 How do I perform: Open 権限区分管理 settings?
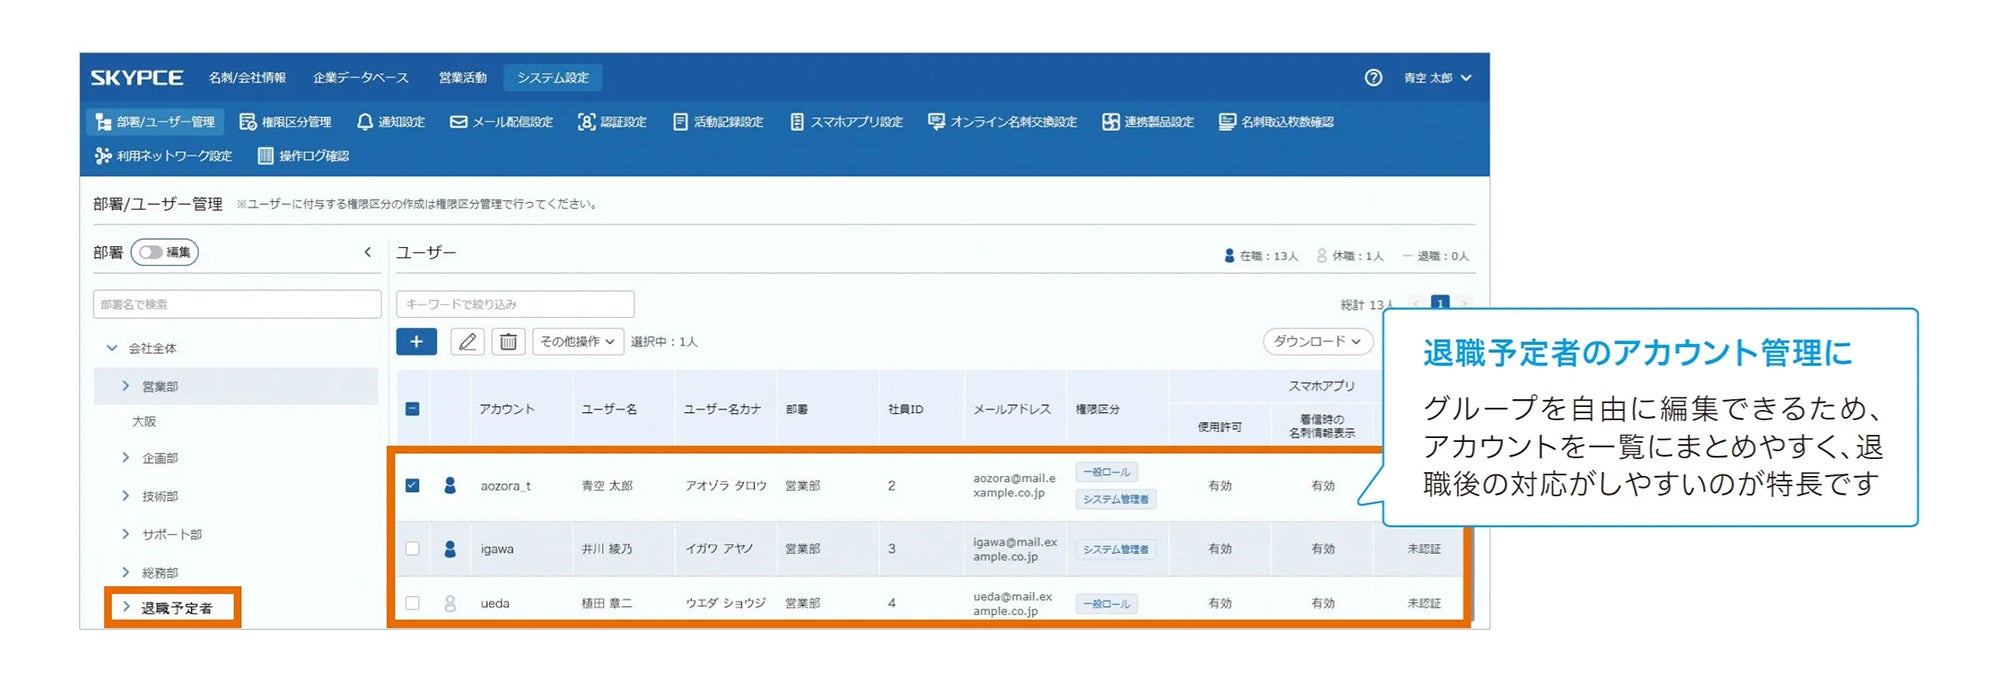click(285, 122)
